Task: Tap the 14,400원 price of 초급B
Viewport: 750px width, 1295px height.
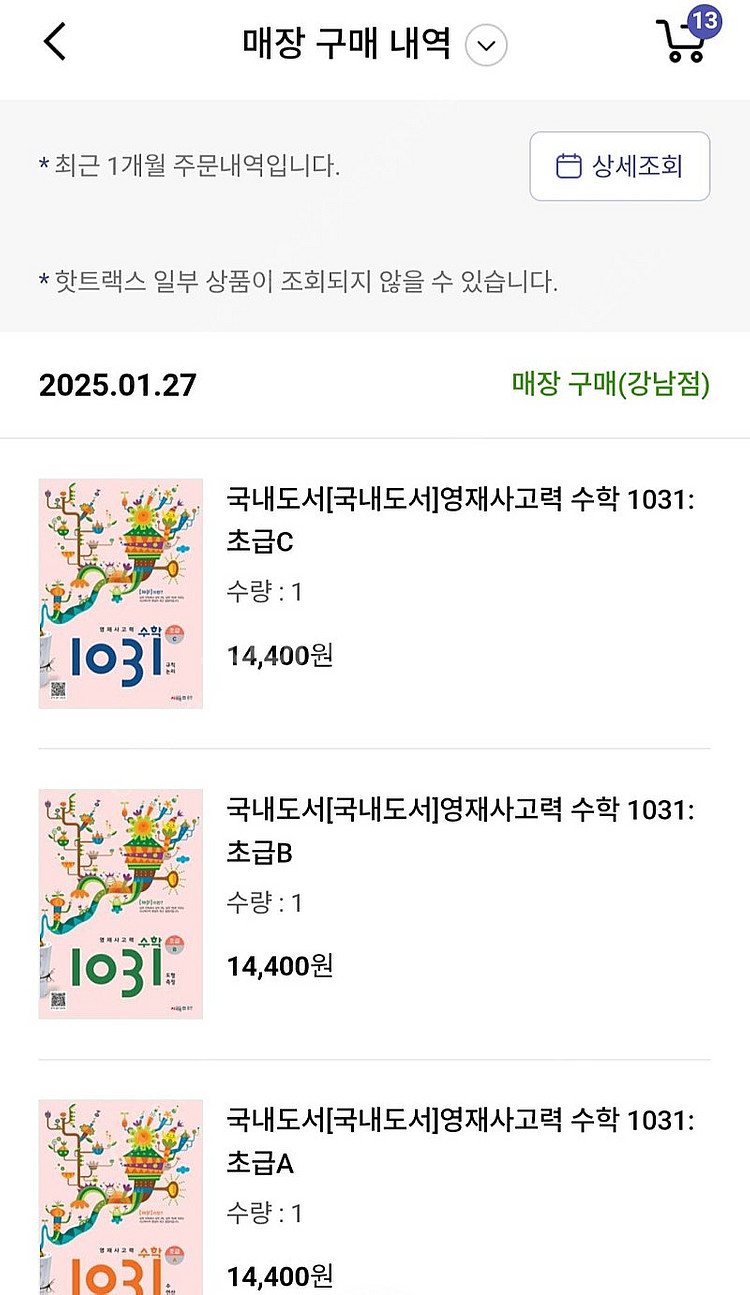Action: pyautogui.click(x=280, y=966)
